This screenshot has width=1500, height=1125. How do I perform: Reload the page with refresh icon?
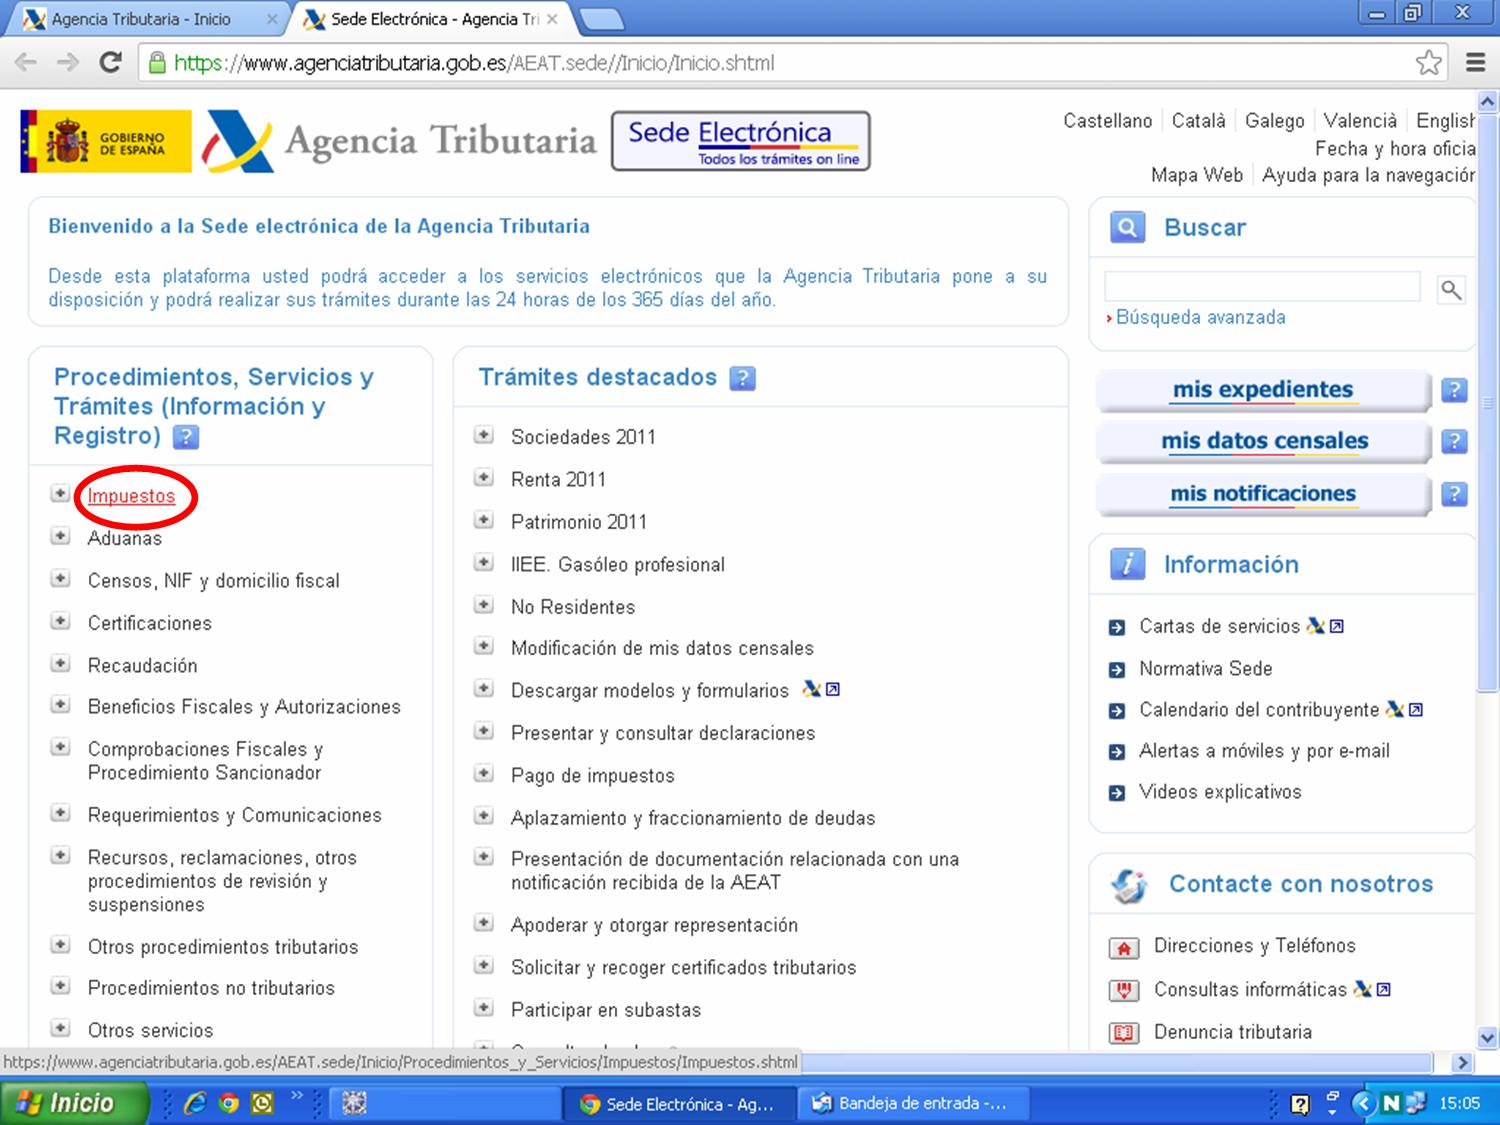click(110, 62)
